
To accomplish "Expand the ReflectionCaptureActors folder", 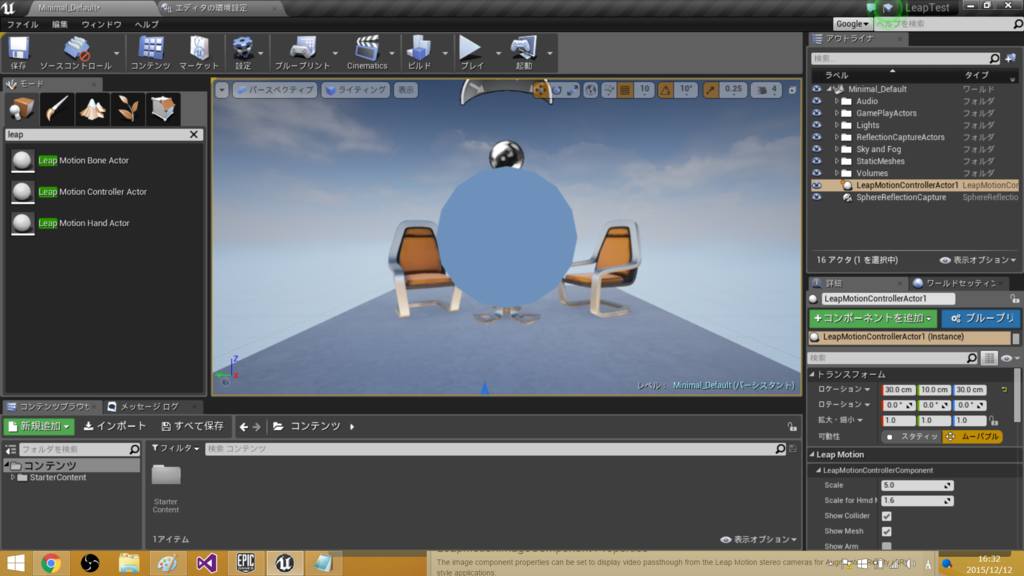I will [837, 138].
